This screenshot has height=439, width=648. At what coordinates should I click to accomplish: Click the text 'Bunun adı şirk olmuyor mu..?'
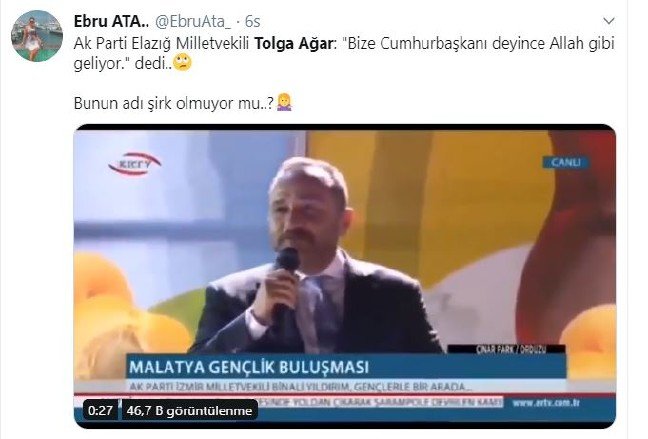(x=174, y=103)
